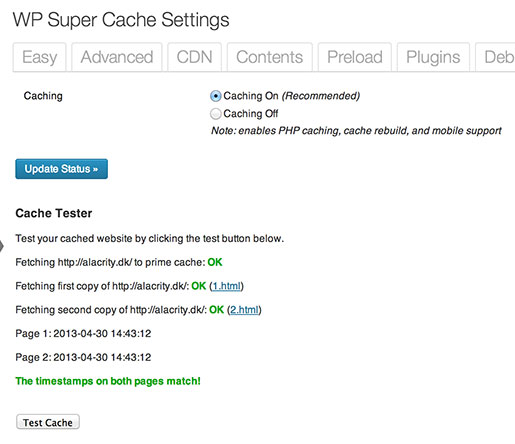Click the Test Cache button
Screen dimensions: 515x444
pyautogui.click(x=48, y=422)
